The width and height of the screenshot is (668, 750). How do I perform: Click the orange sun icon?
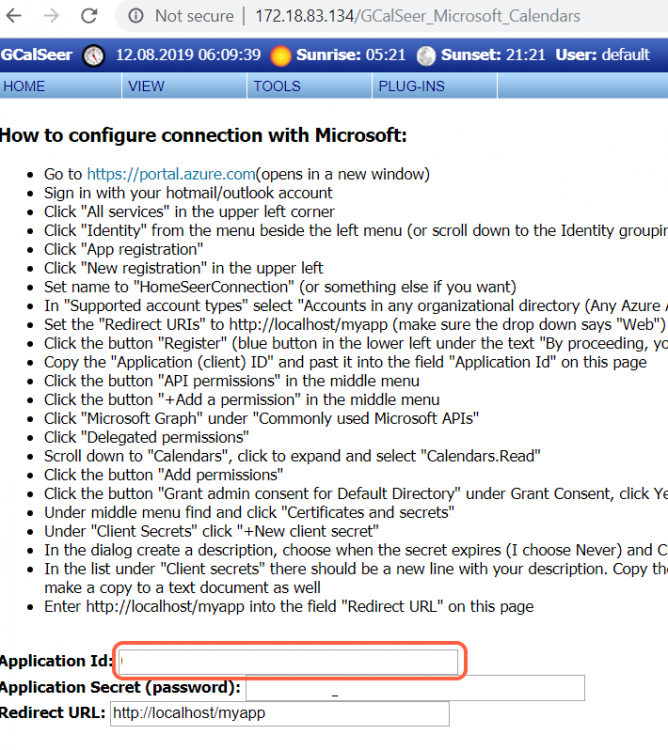coord(281,55)
